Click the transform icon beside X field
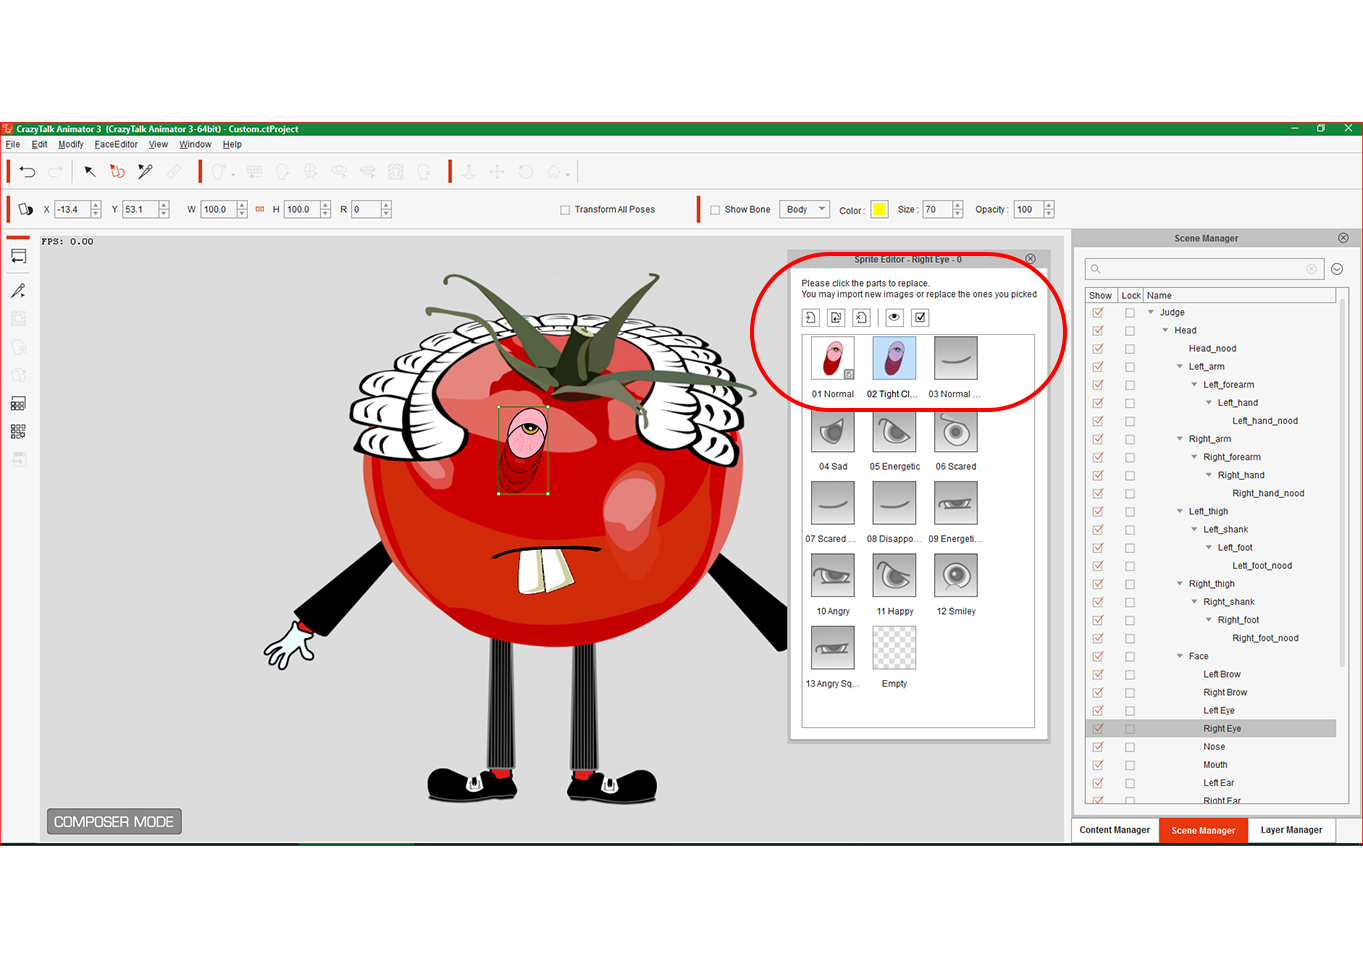 point(25,209)
